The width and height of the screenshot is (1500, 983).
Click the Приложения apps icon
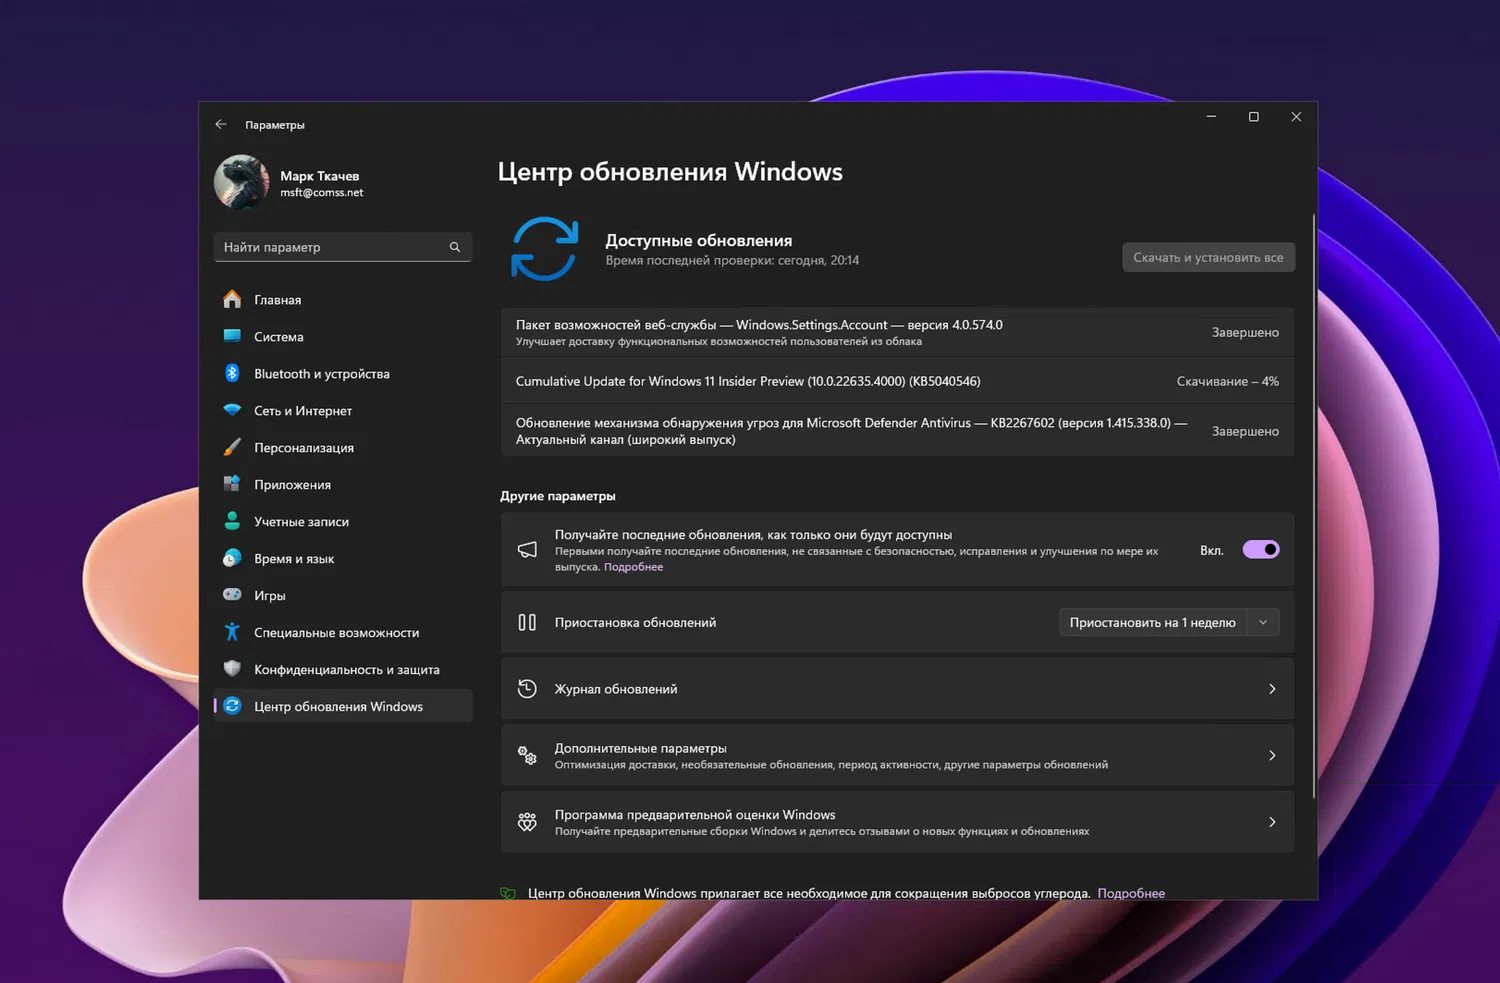point(232,484)
